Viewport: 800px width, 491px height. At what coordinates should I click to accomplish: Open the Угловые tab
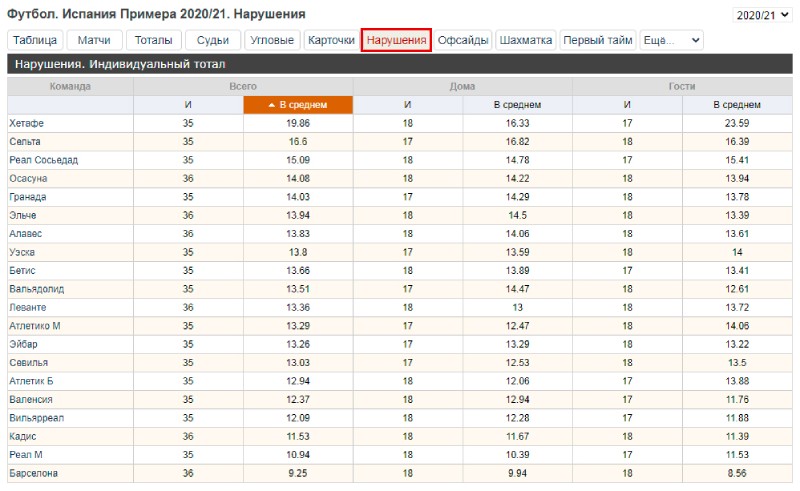[x=272, y=40]
